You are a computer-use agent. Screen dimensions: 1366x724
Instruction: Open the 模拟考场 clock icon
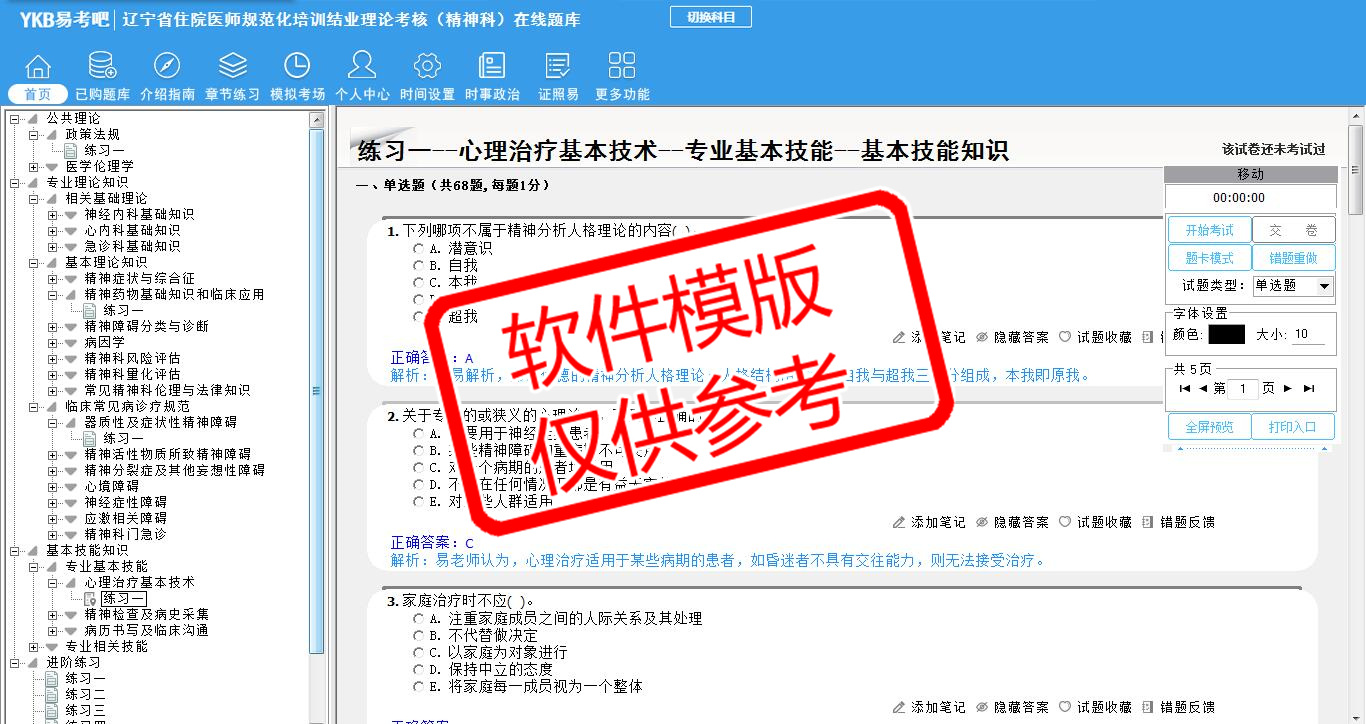pos(297,67)
